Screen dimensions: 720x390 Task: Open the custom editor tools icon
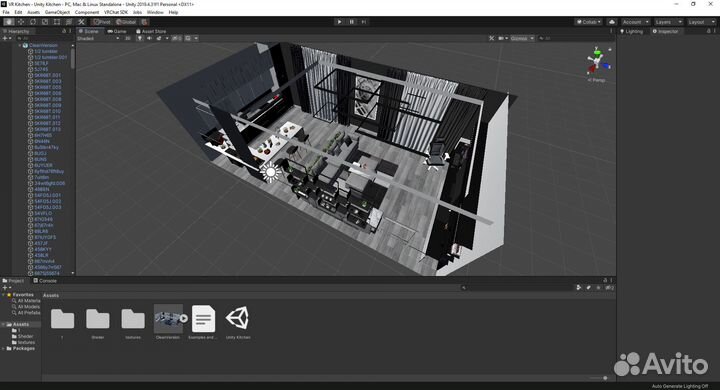coord(81,22)
